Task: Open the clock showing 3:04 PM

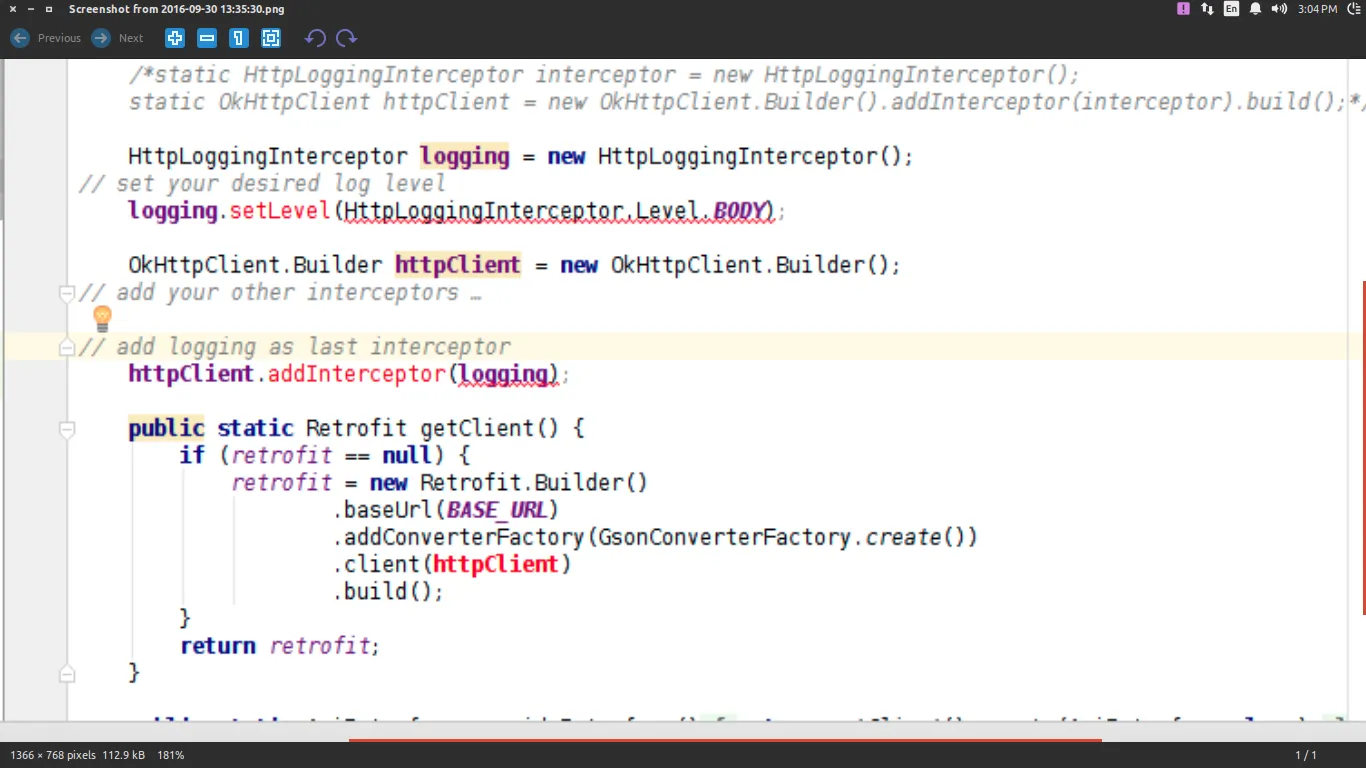Action: [x=1317, y=9]
